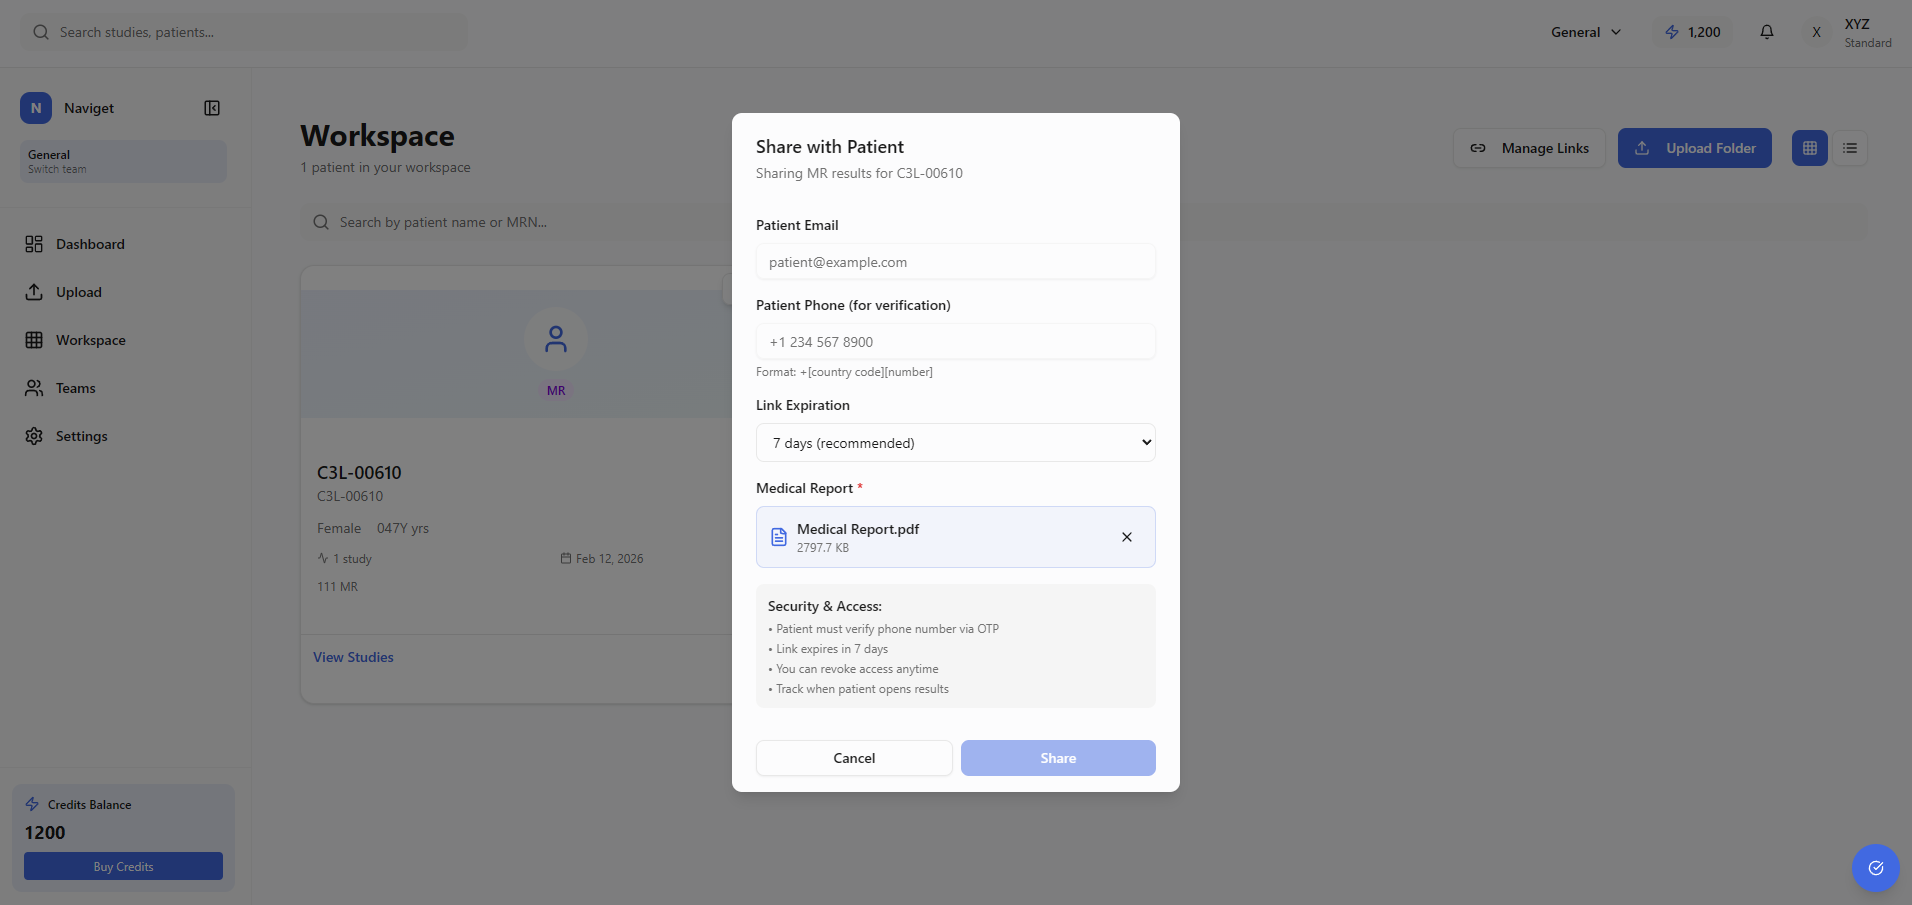Viewport: 1912px width, 905px height.
Task: Select the Upload icon in the sidebar
Action: coord(33,291)
